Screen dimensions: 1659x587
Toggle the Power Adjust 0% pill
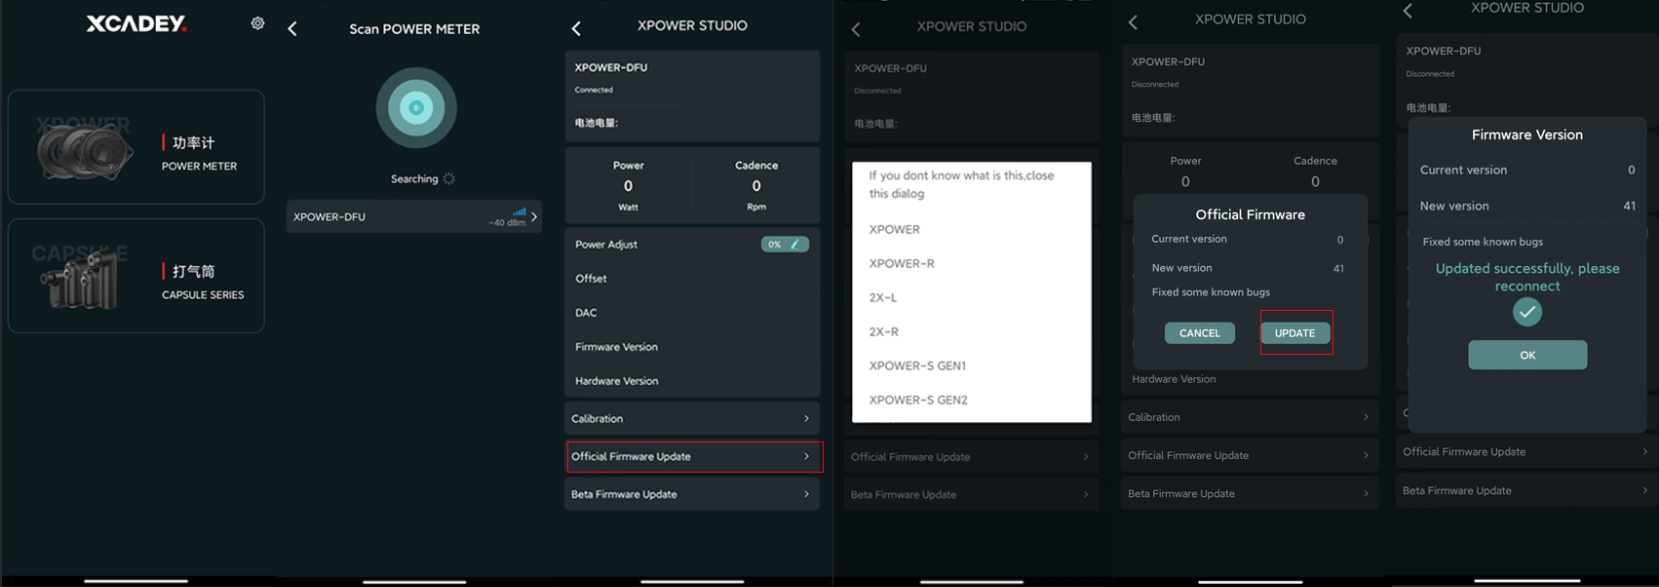pyautogui.click(x=783, y=244)
